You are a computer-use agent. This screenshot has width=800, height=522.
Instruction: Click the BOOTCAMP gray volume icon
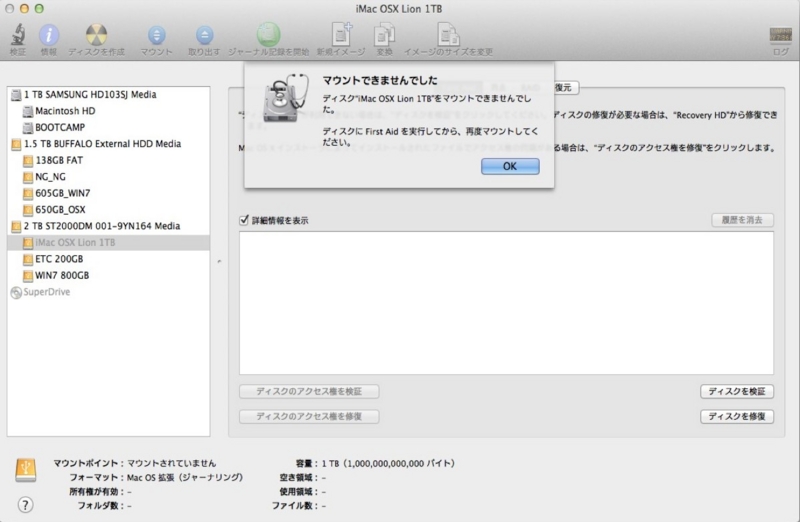pos(28,128)
